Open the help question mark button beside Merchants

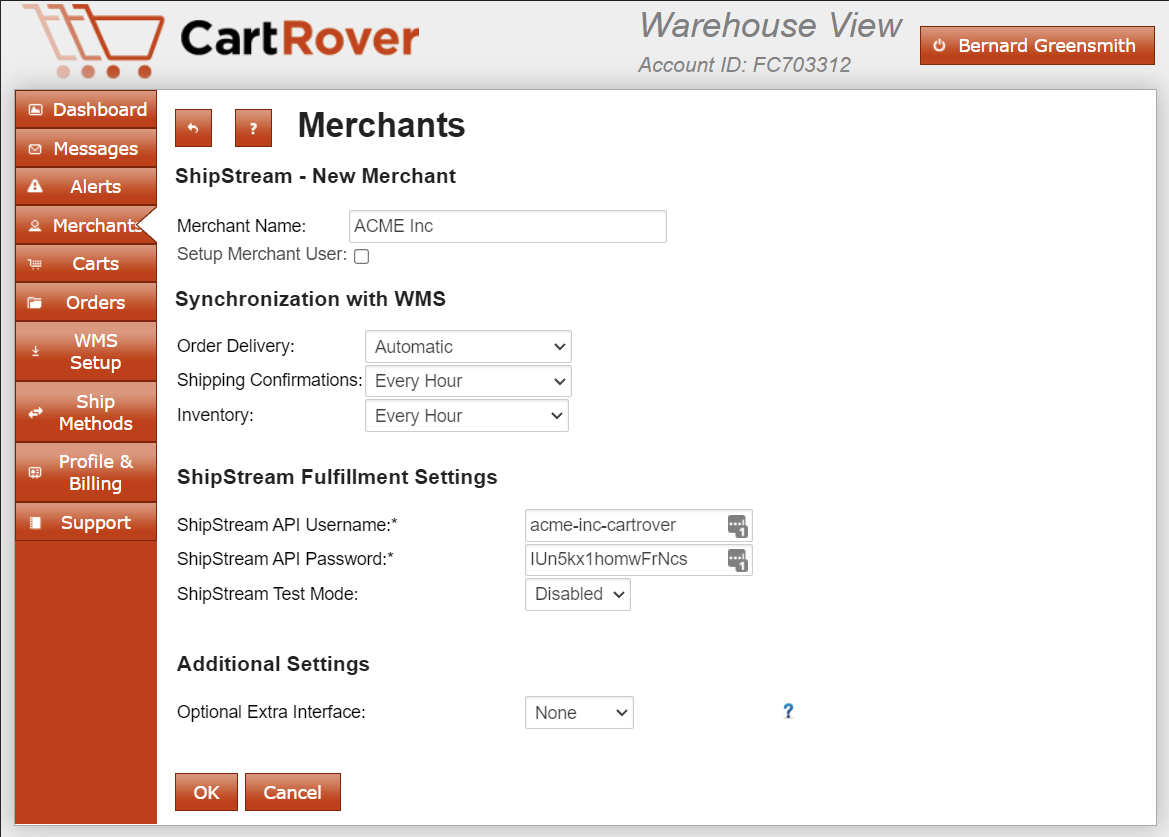[253, 128]
